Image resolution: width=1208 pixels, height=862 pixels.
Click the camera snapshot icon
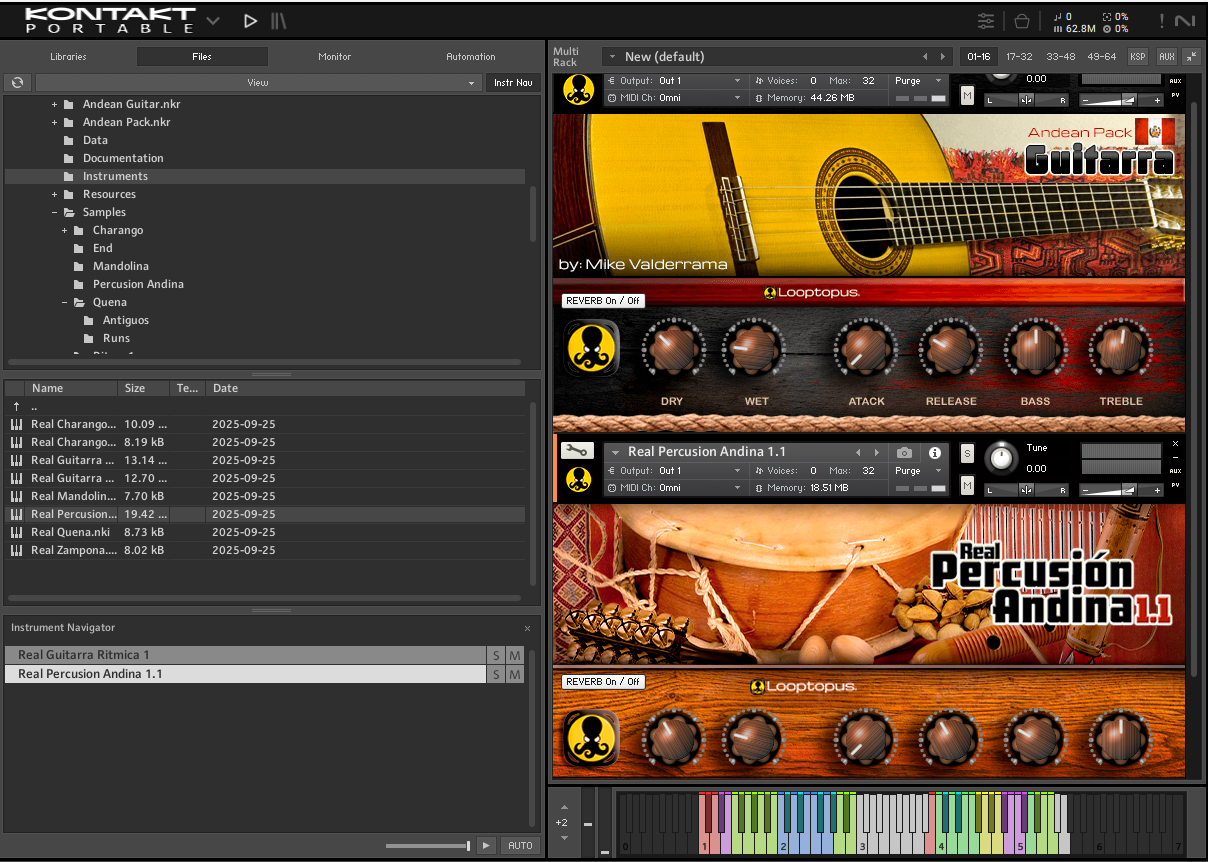904,453
